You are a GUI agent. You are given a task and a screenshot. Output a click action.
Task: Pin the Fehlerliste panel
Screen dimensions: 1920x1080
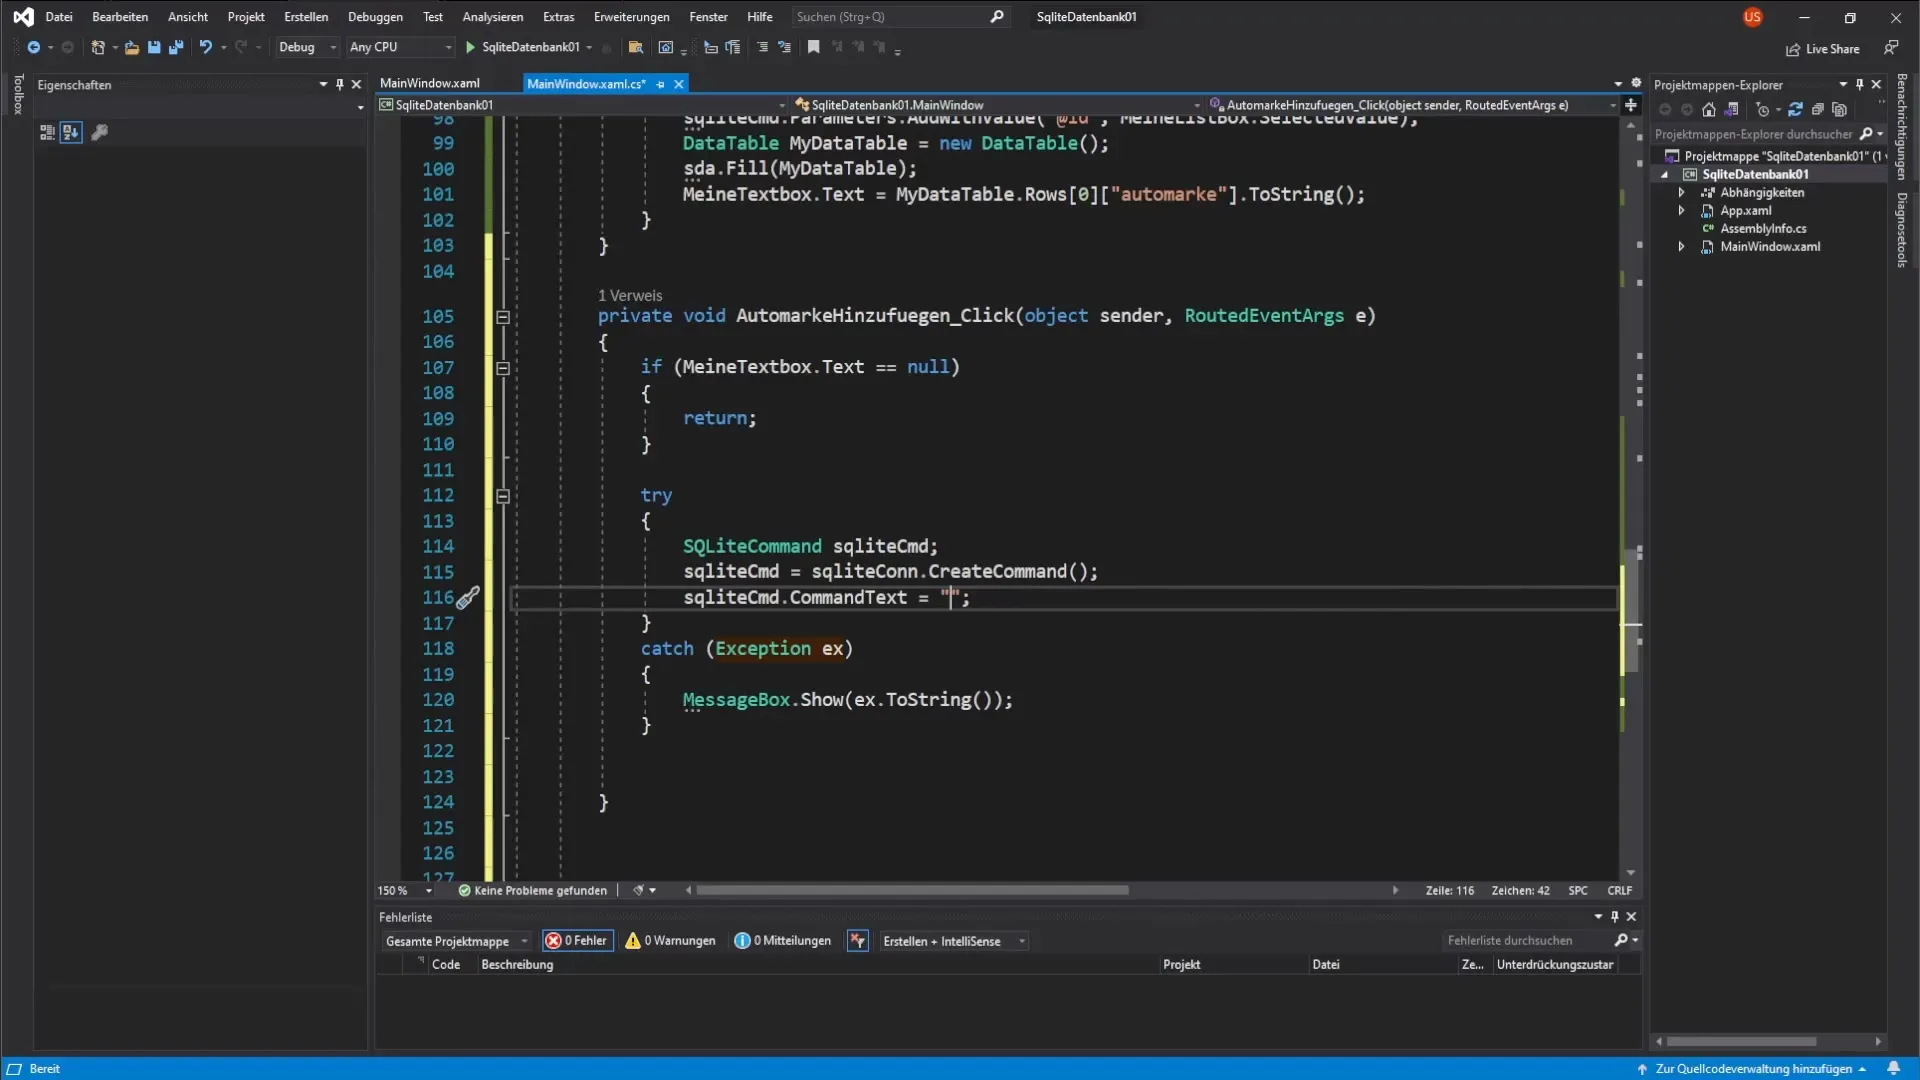click(1615, 917)
